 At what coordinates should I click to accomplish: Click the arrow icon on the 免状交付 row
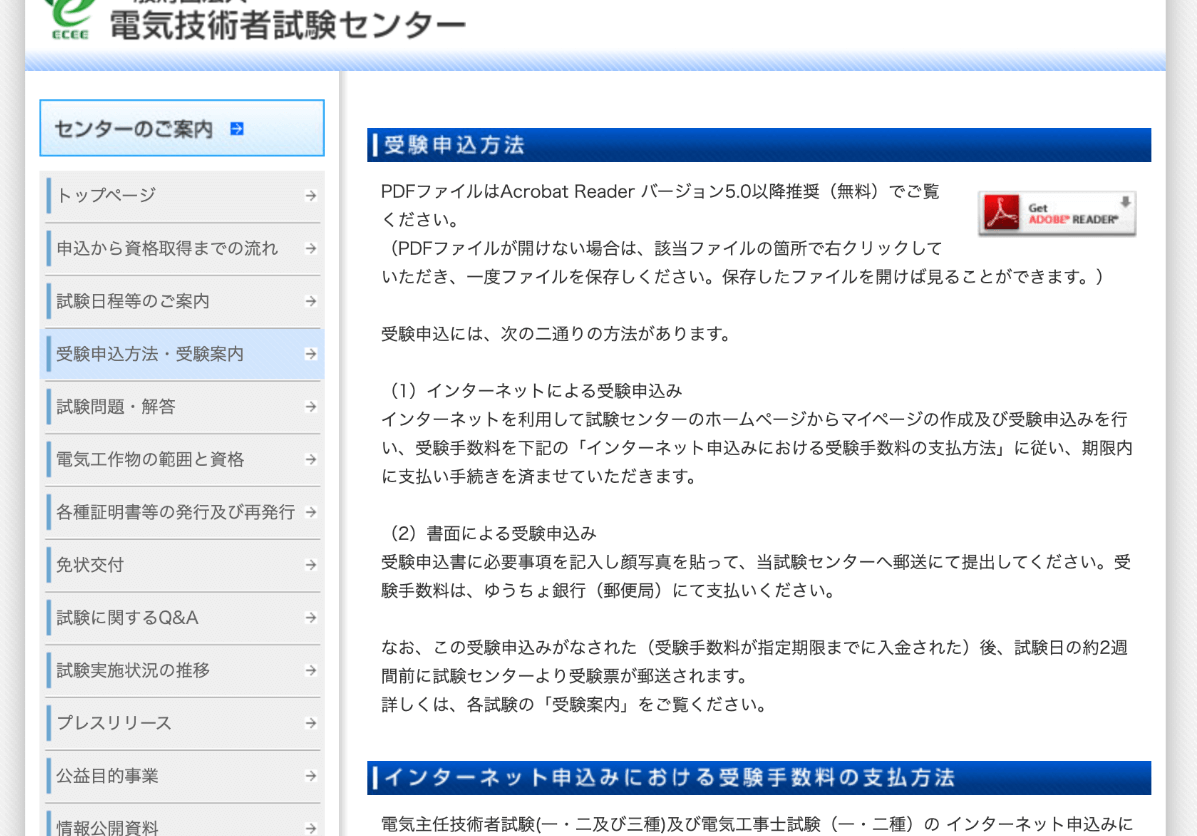pyautogui.click(x=311, y=564)
